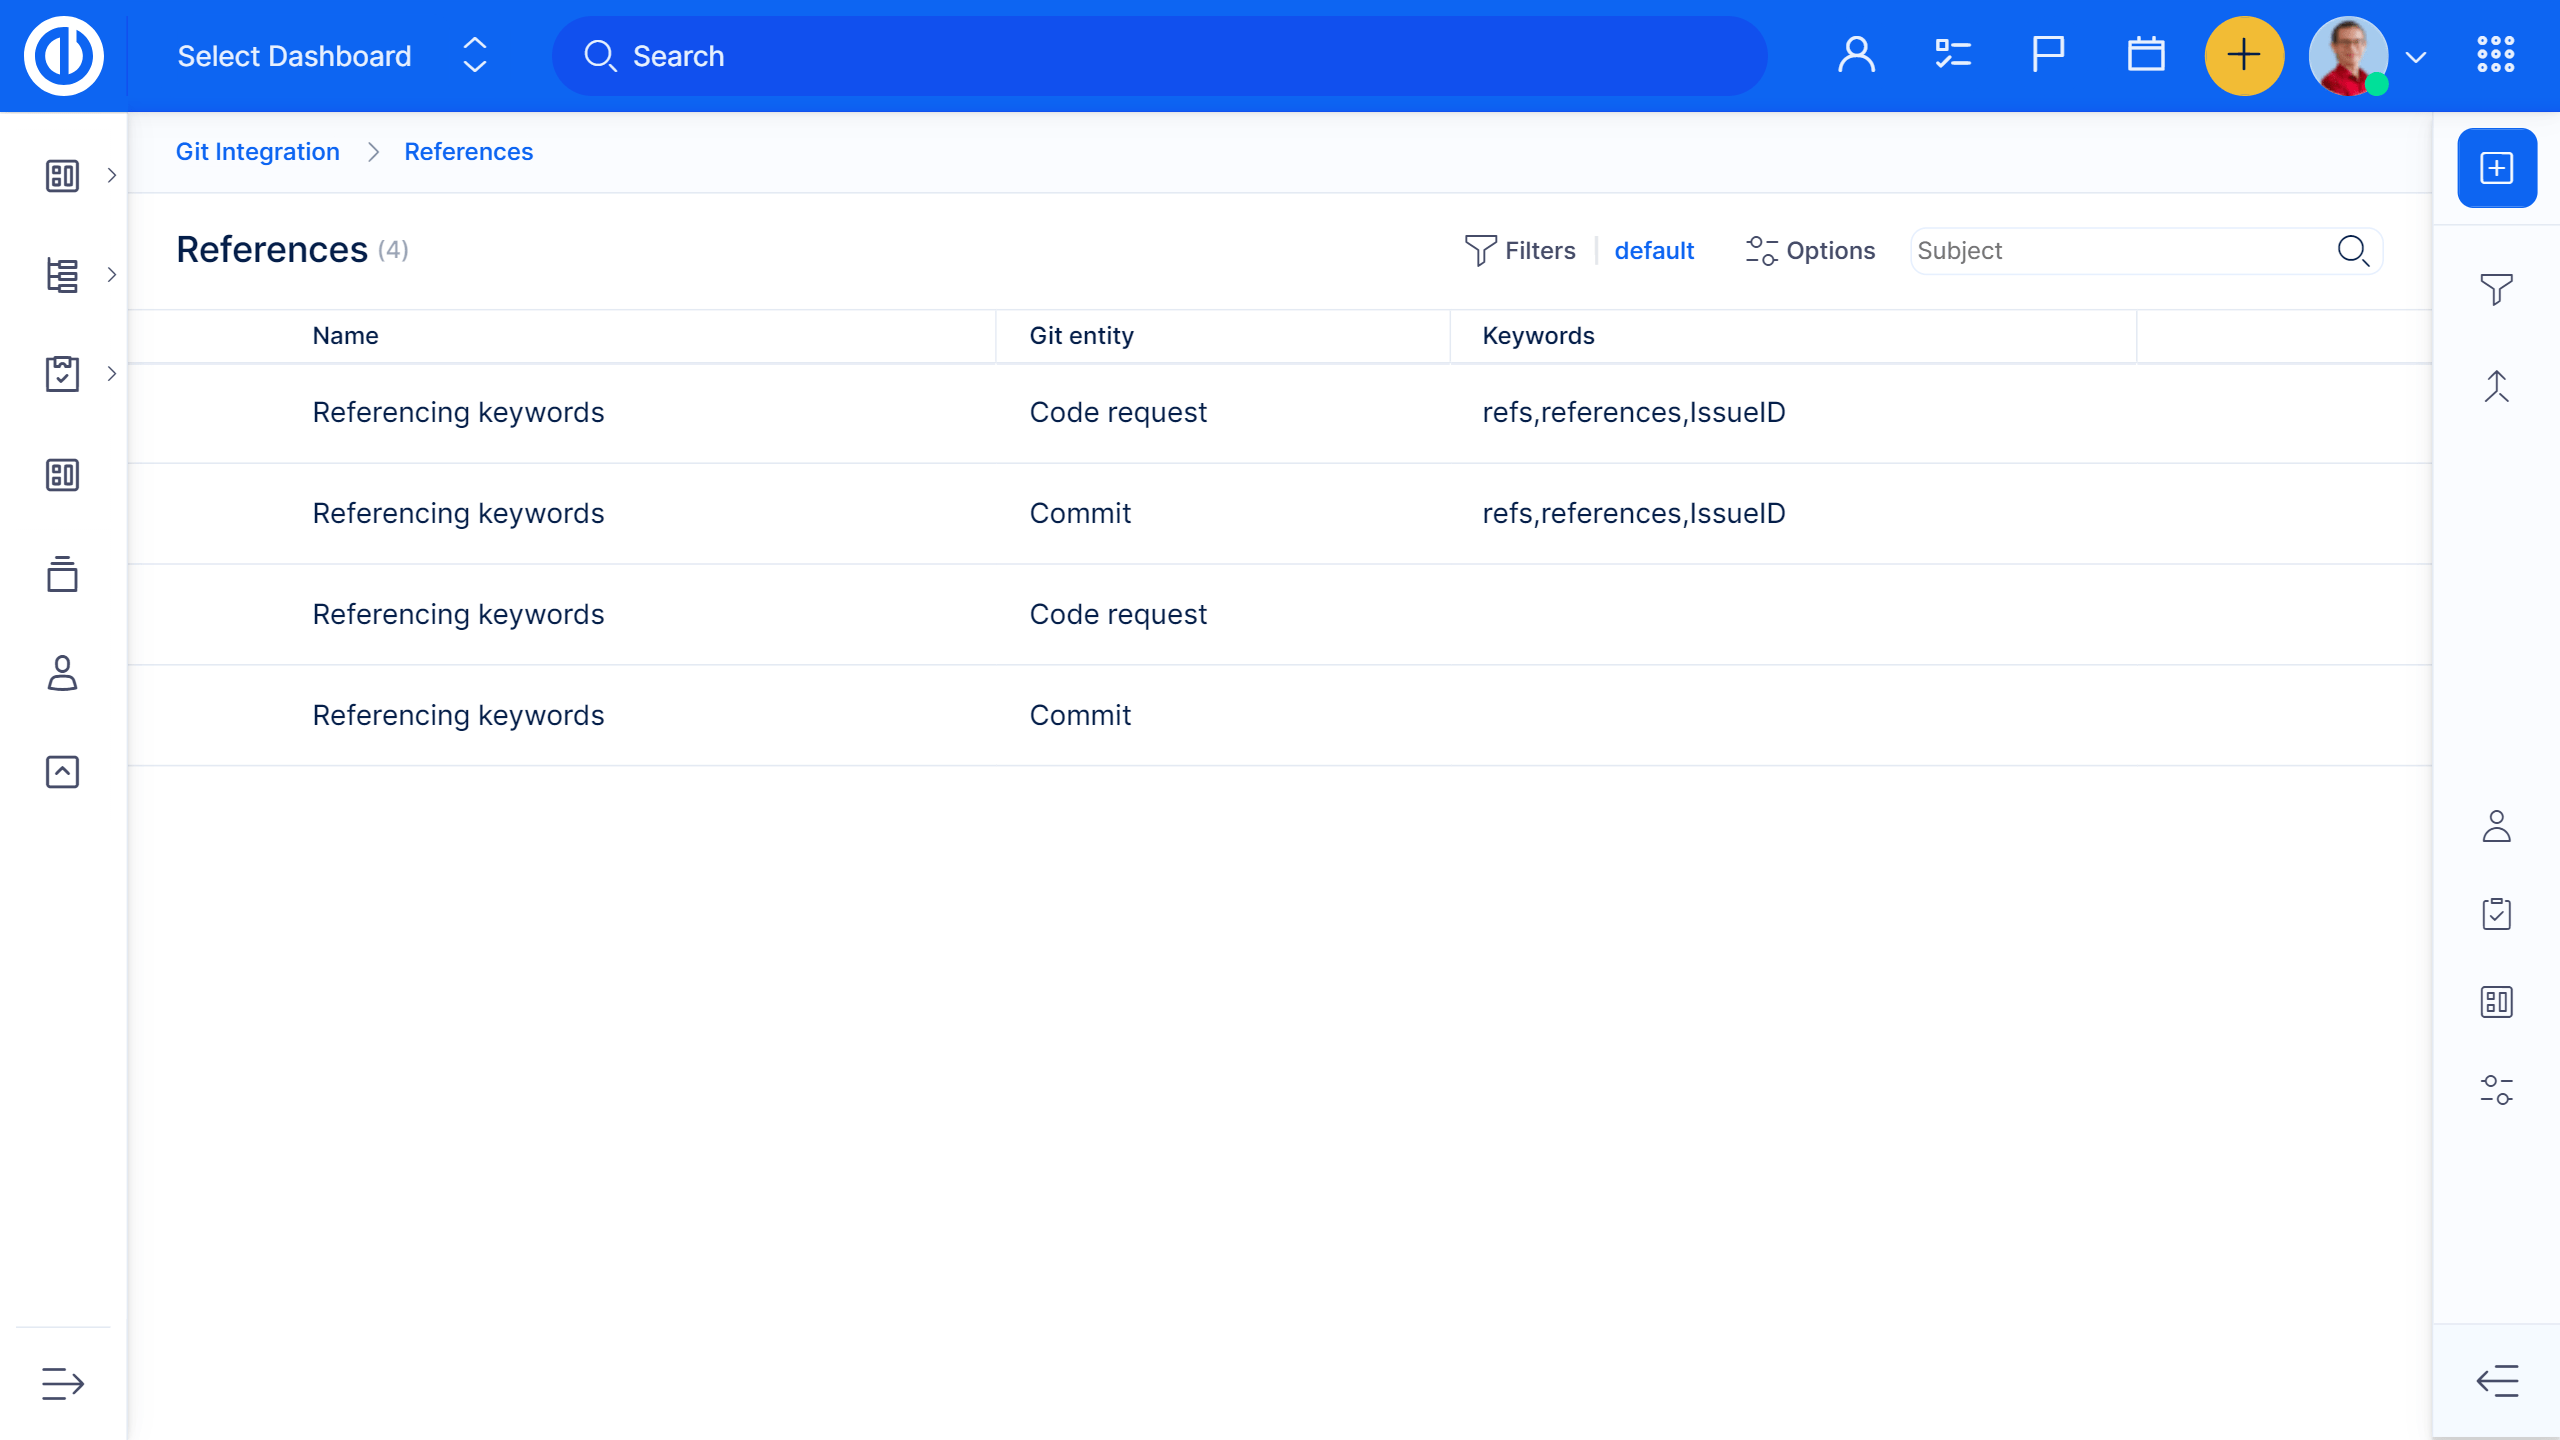Click the person icon in the right sidebar
The height and width of the screenshot is (1440, 2560).
(2496, 825)
